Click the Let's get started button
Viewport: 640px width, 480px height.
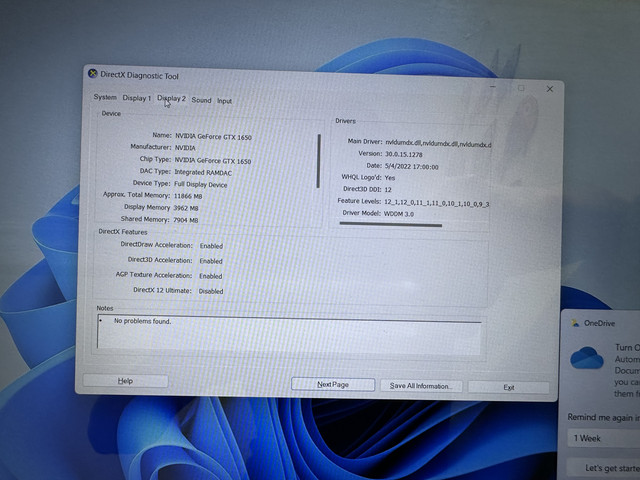click(x=604, y=468)
